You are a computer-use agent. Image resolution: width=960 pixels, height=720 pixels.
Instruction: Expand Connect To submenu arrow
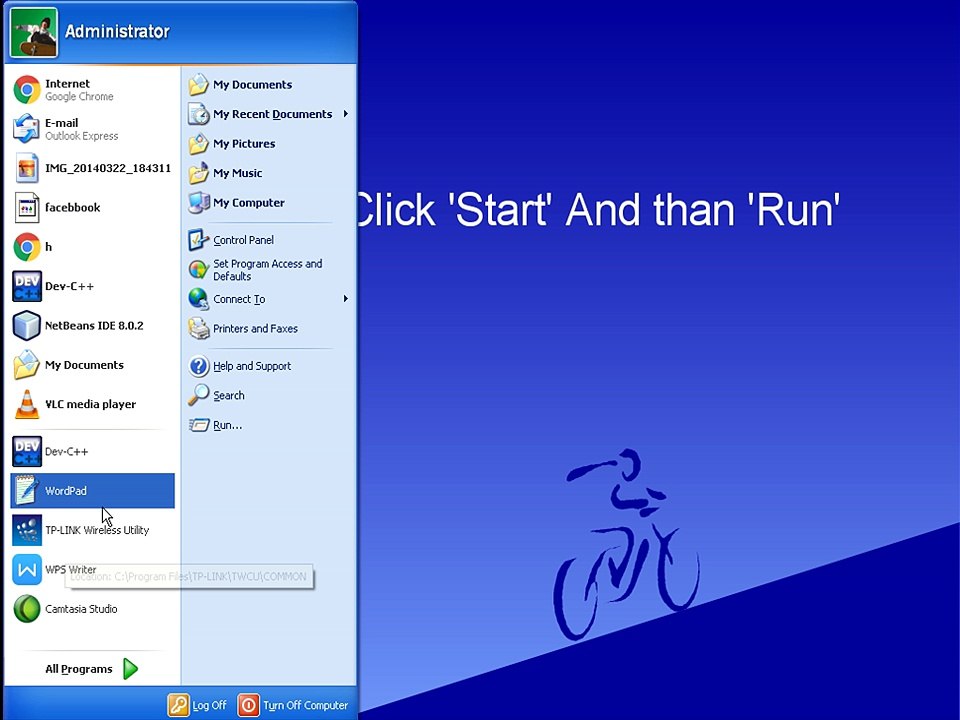click(346, 299)
